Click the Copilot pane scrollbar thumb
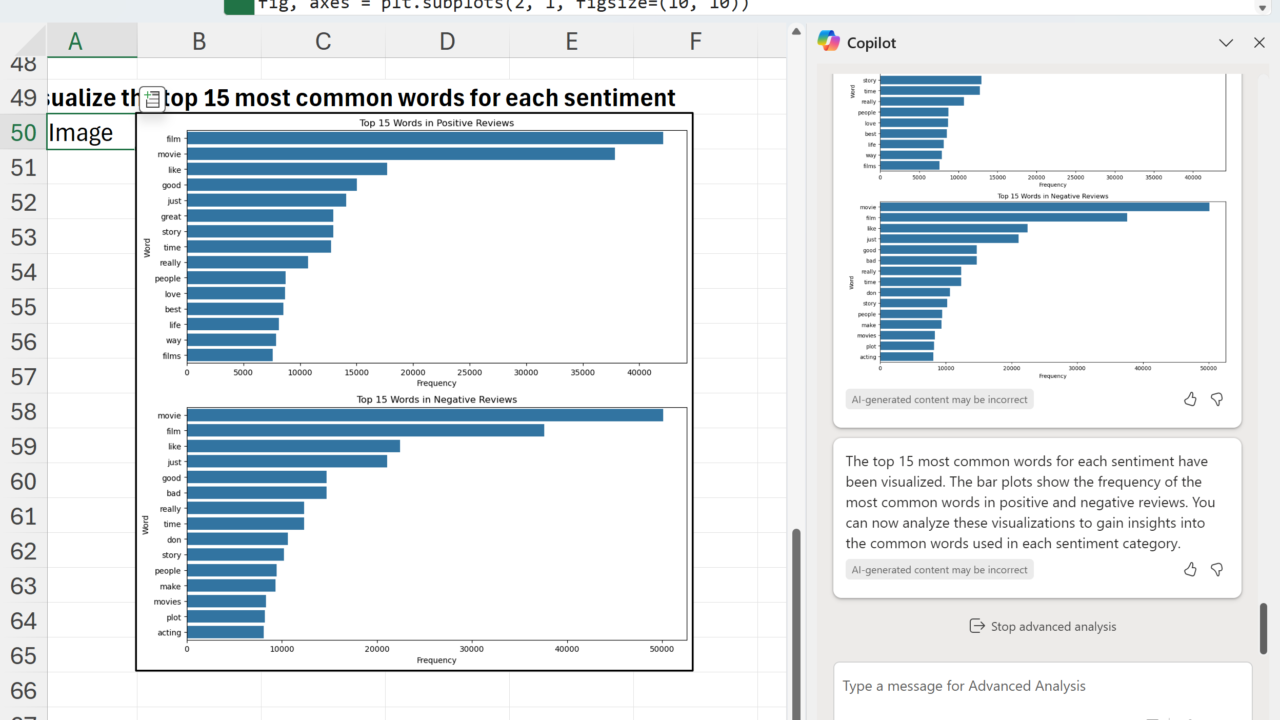This screenshot has height=720, width=1280. (x=1265, y=628)
